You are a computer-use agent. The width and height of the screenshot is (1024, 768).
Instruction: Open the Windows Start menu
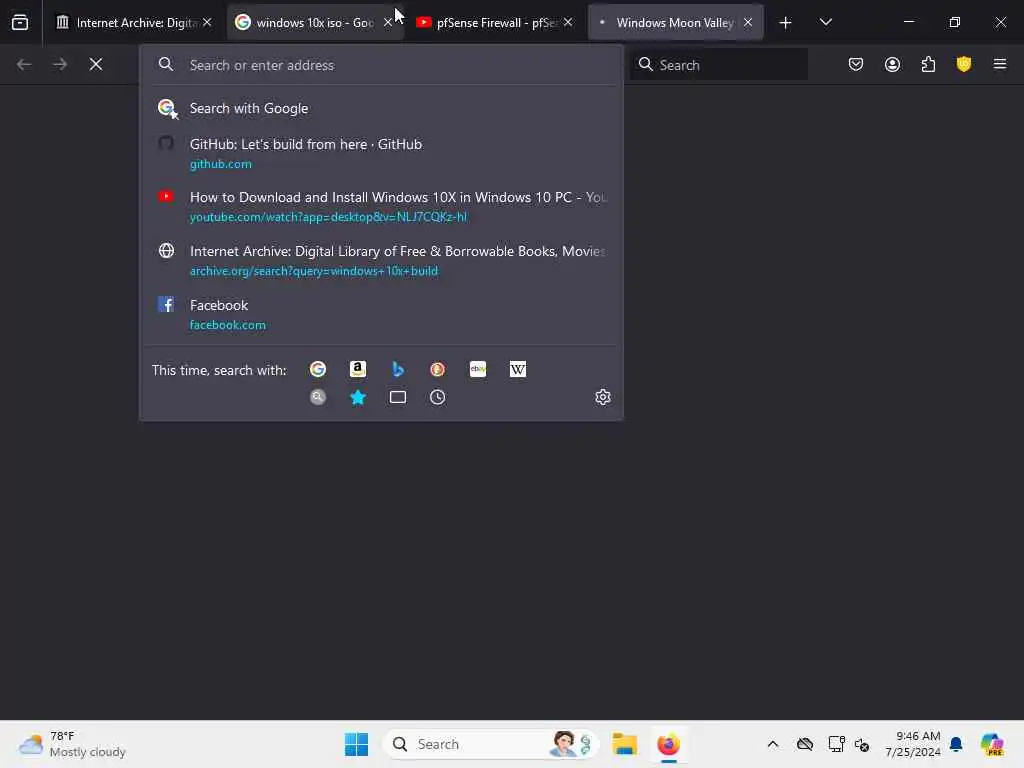(x=357, y=744)
